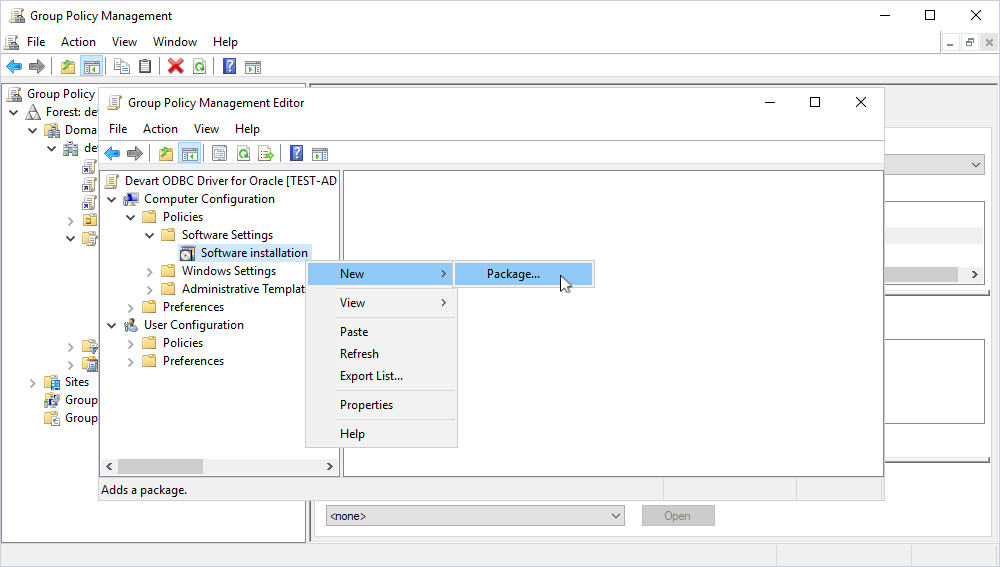This screenshot has width=1000, height=567.
Task: Choose Properties in context menu
Action: [x=381, y=405]
